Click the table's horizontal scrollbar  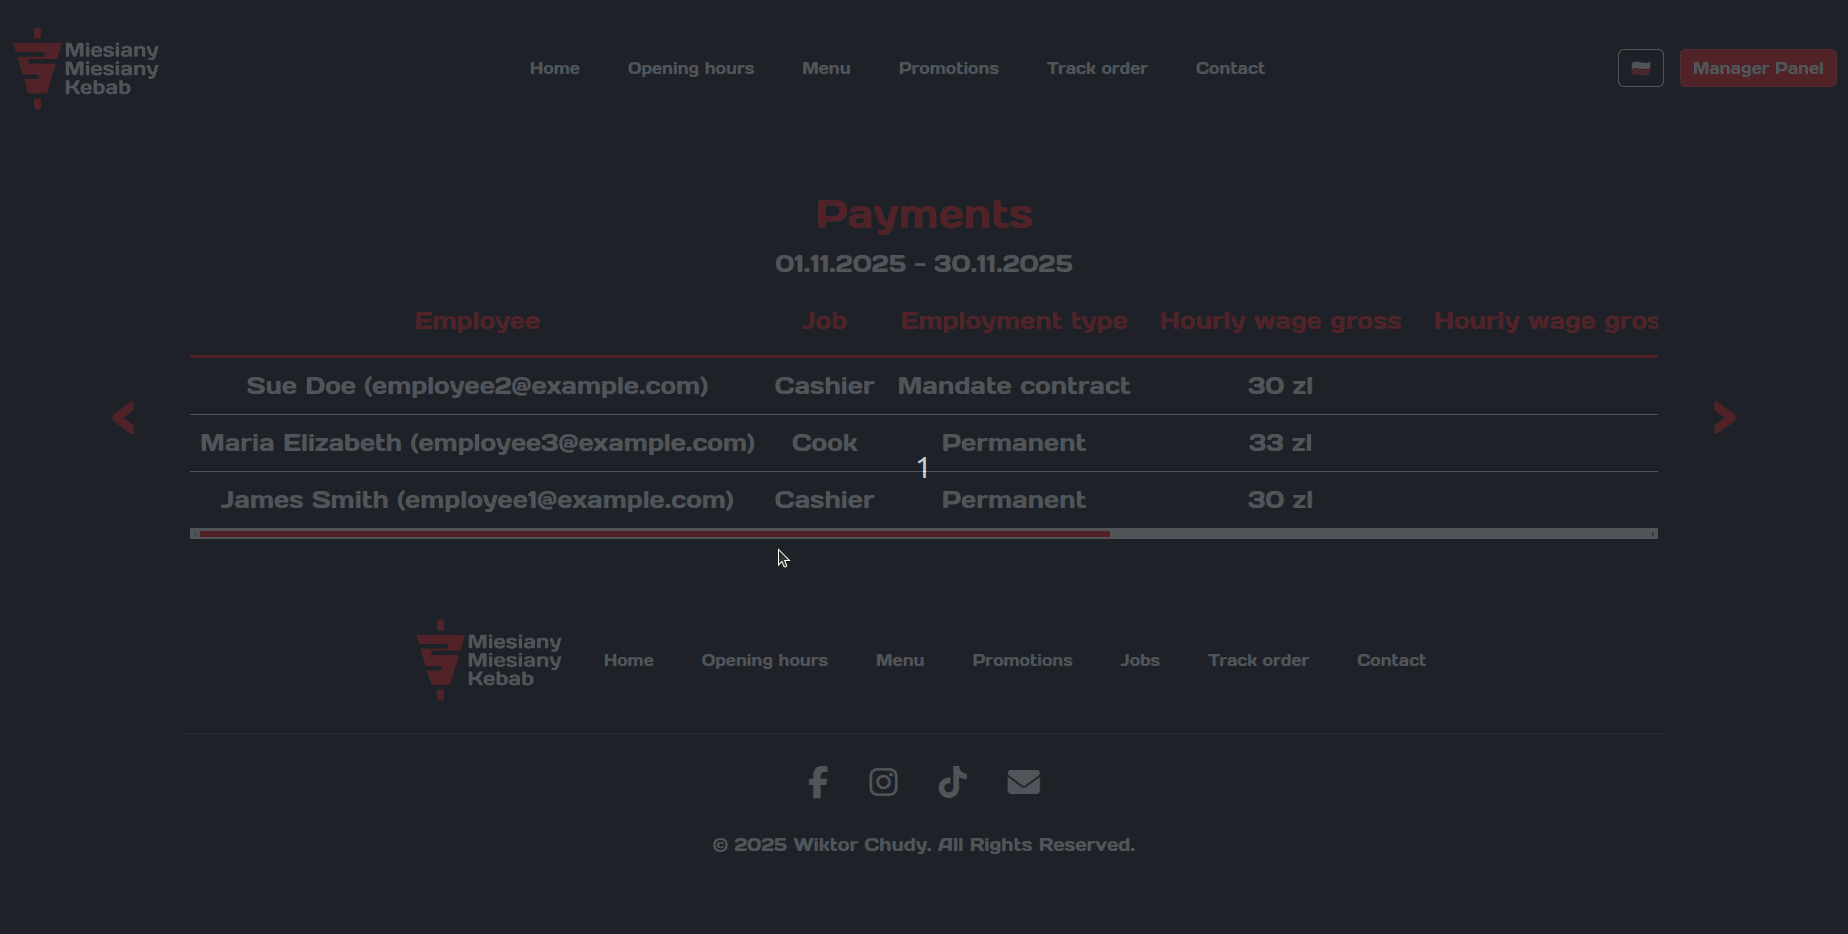click(x=655, y=534)
